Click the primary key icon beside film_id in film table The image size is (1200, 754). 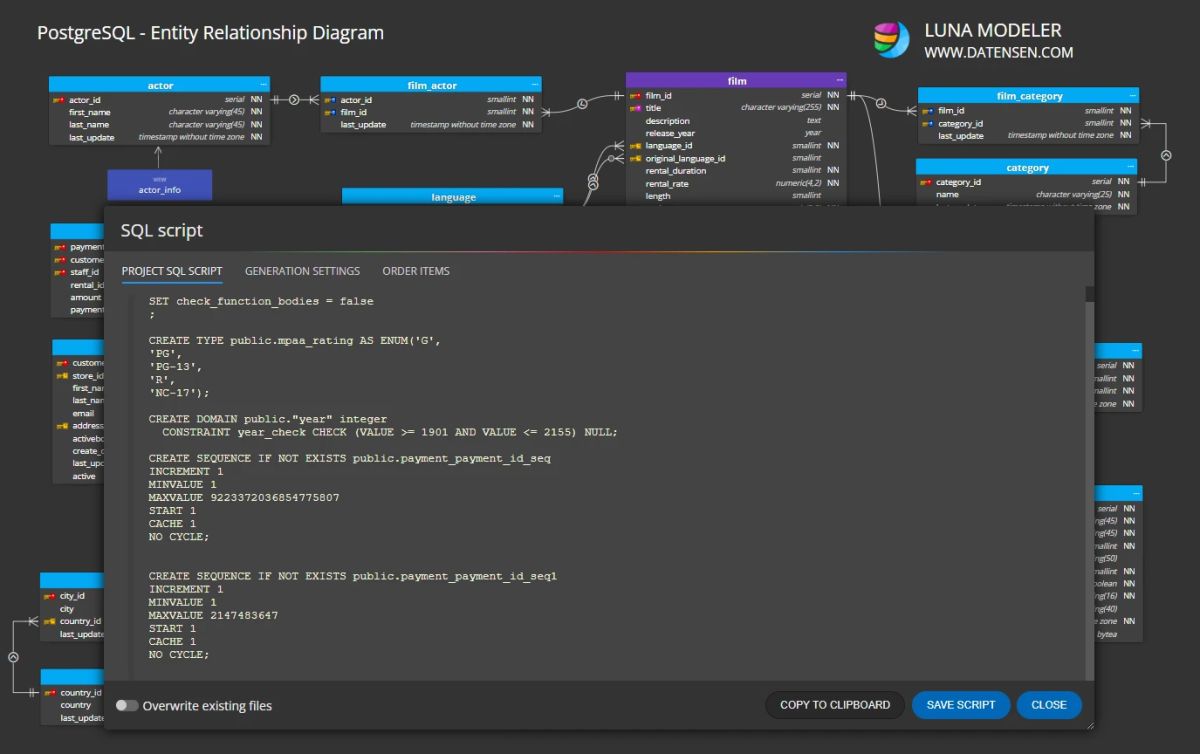[x=635, y=96]
